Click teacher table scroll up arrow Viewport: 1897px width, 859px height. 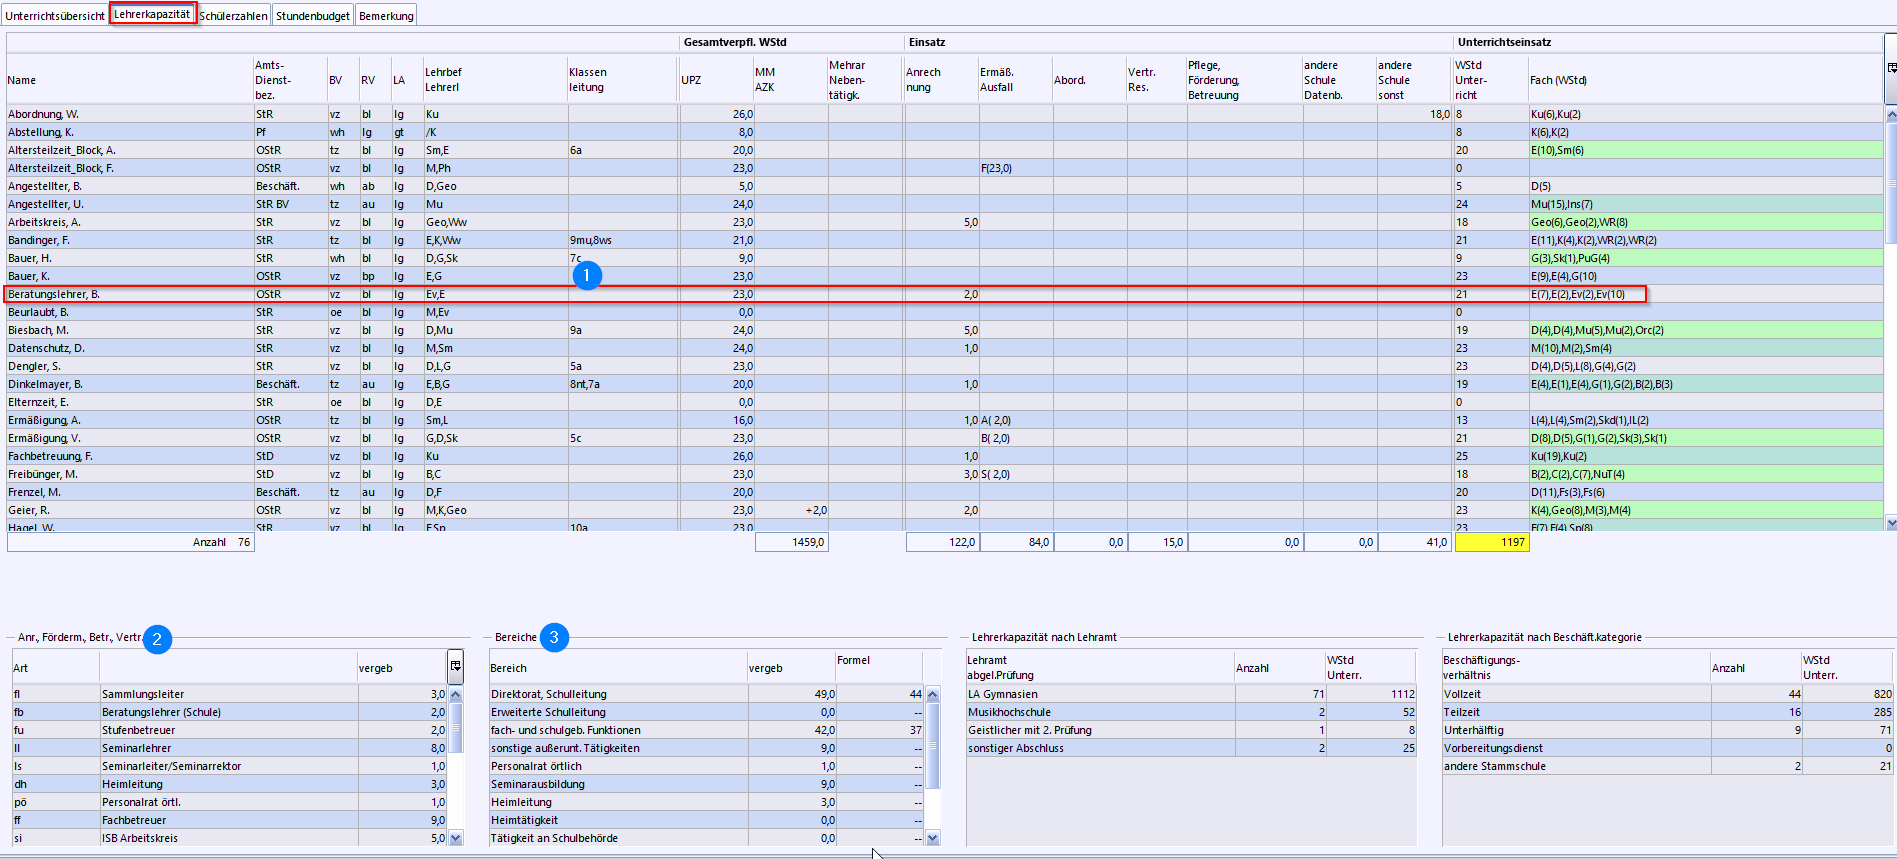tap(1891, 114)
